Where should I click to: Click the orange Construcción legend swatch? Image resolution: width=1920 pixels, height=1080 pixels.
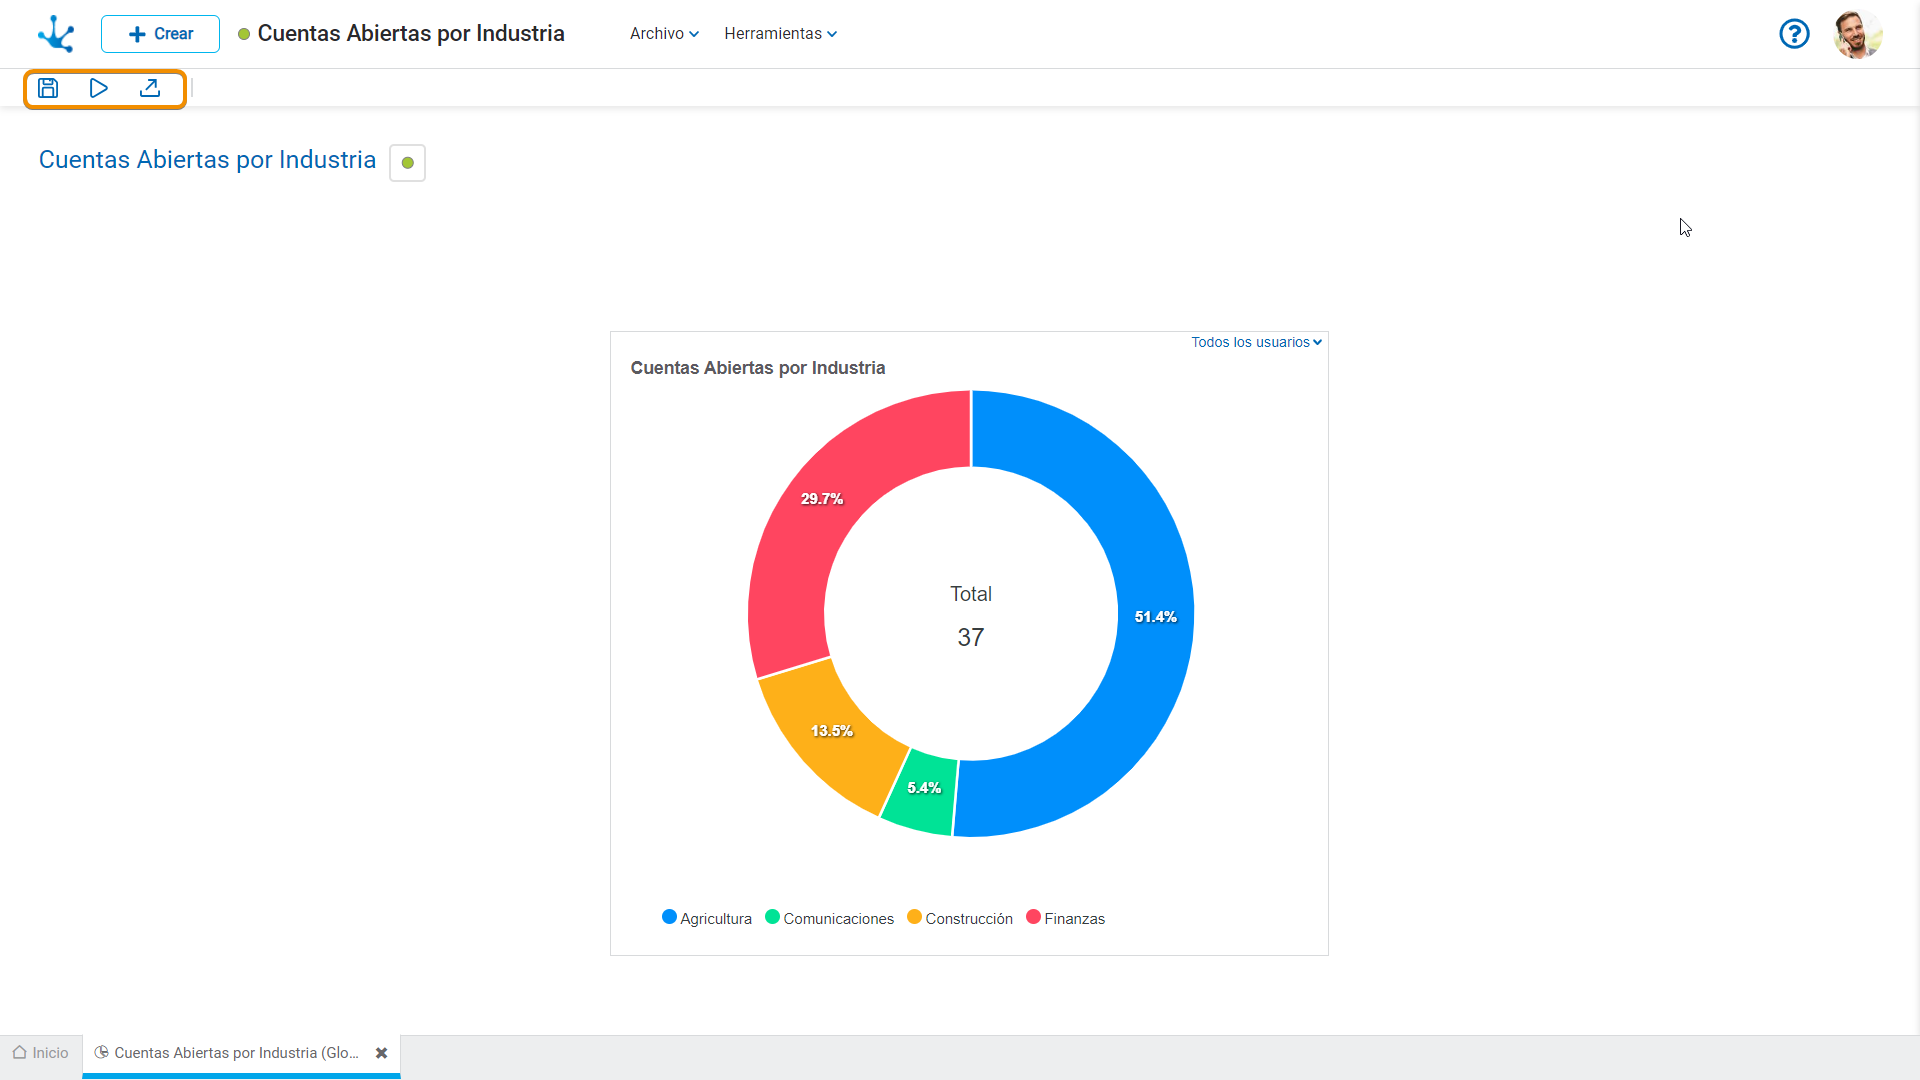(914, 917)
